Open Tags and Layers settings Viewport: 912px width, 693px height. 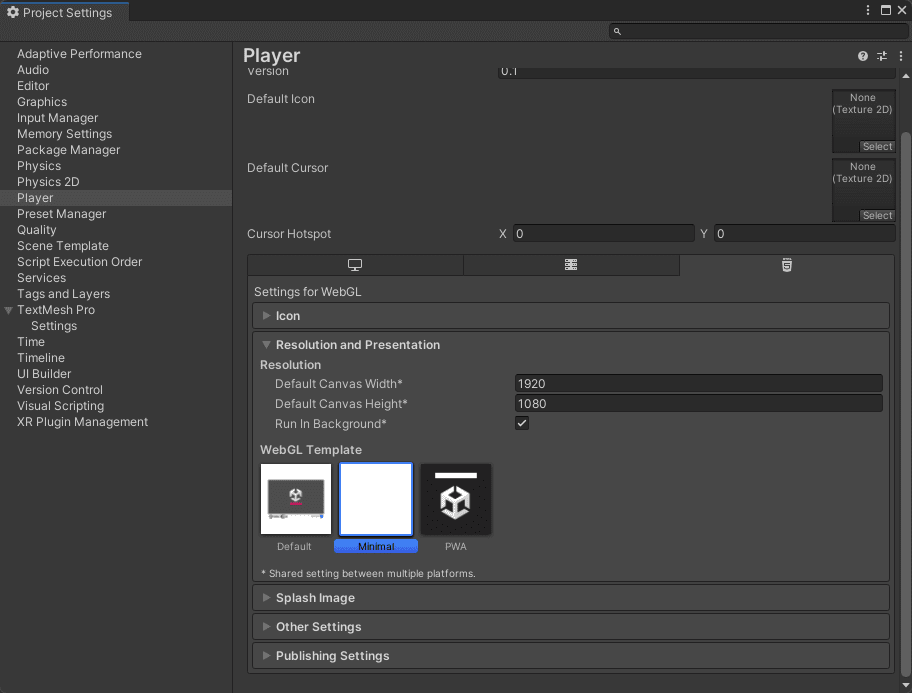click(x=63, y=294)
